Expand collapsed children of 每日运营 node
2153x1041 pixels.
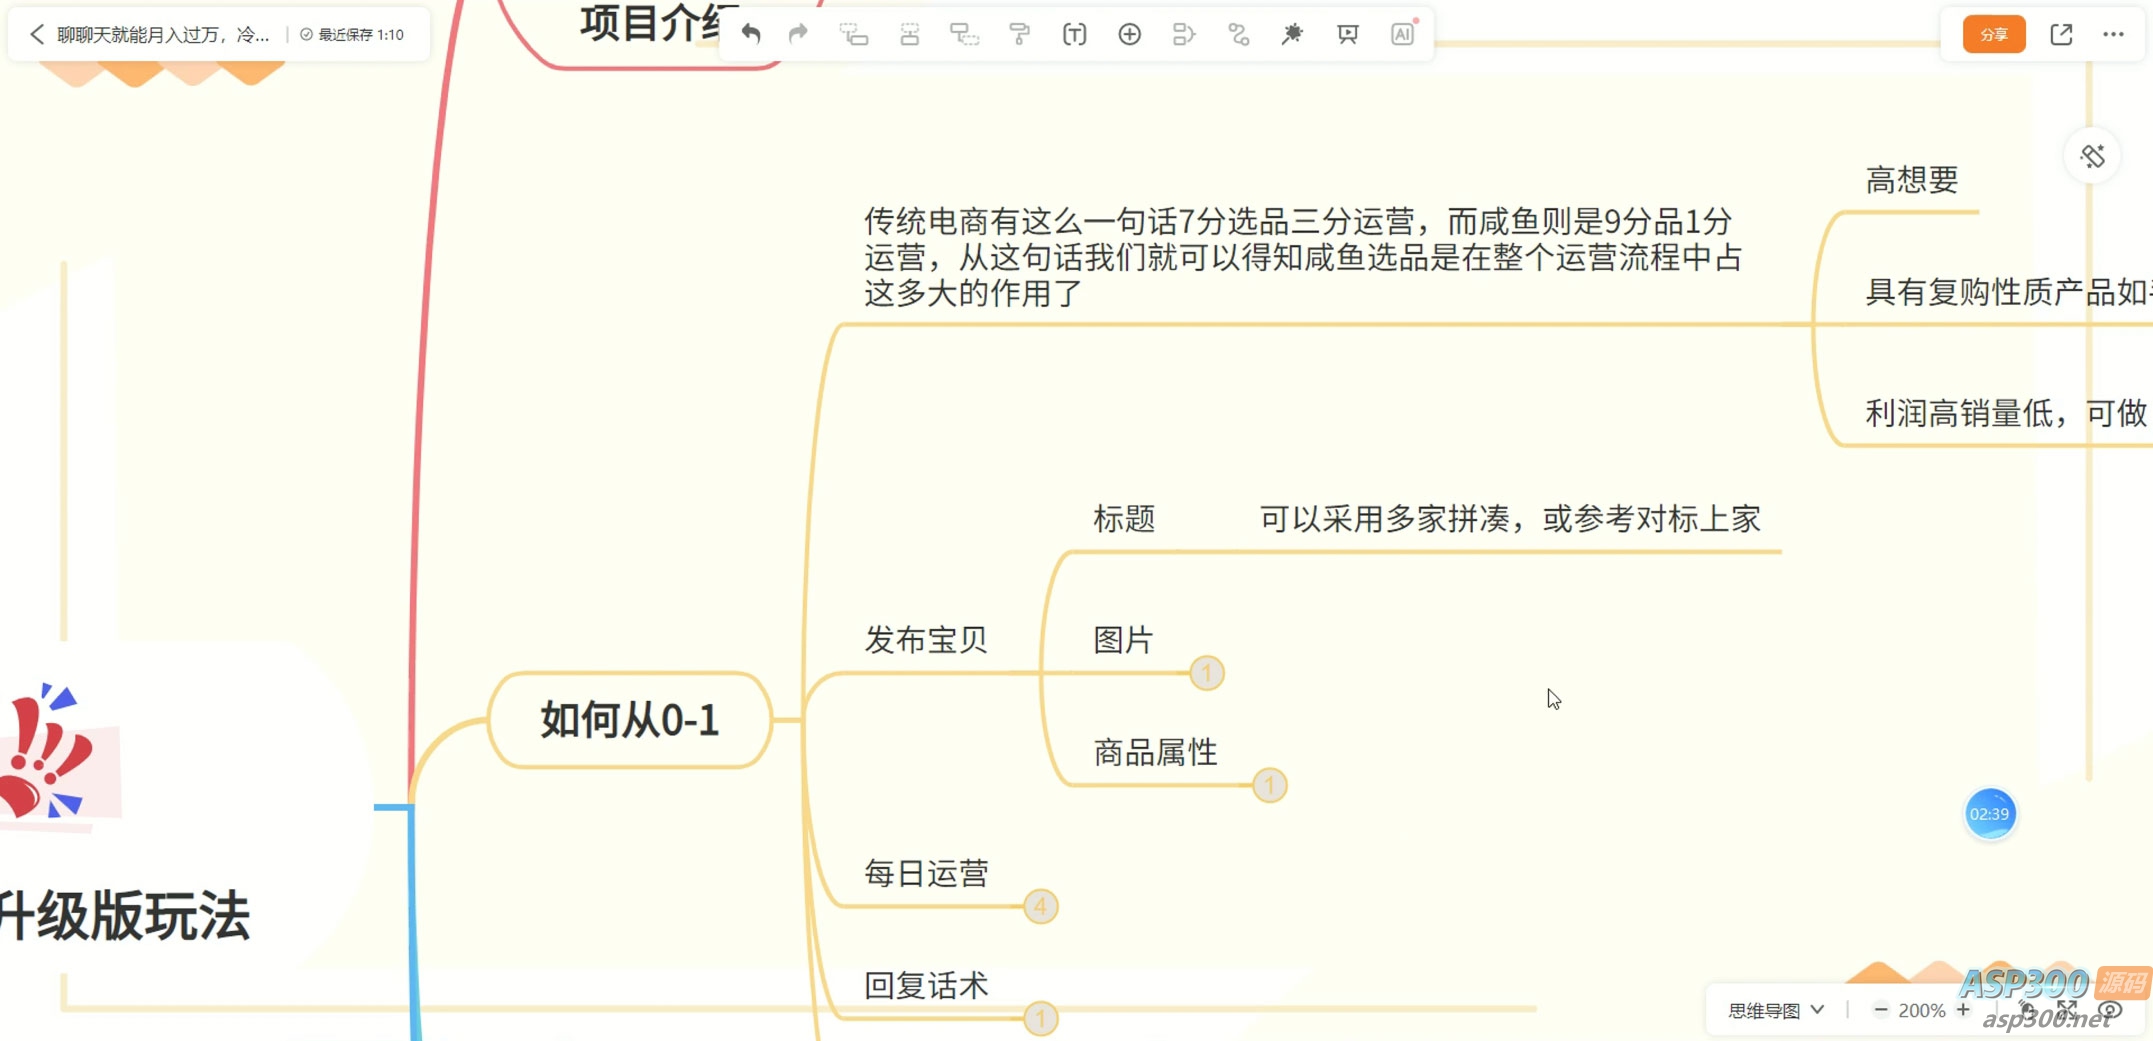pyautogui.click(x=1040, y=906)
